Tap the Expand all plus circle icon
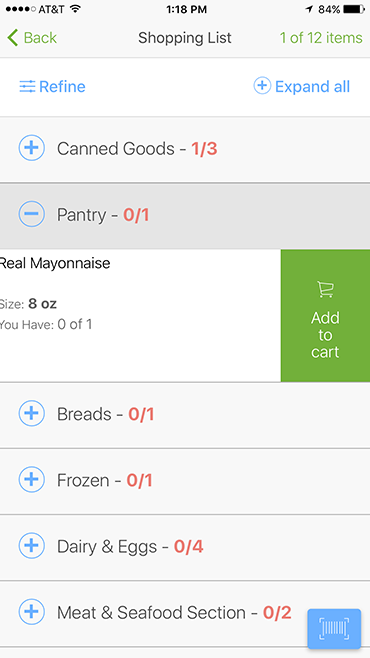 pyautogui.click(x=262, y=86)
